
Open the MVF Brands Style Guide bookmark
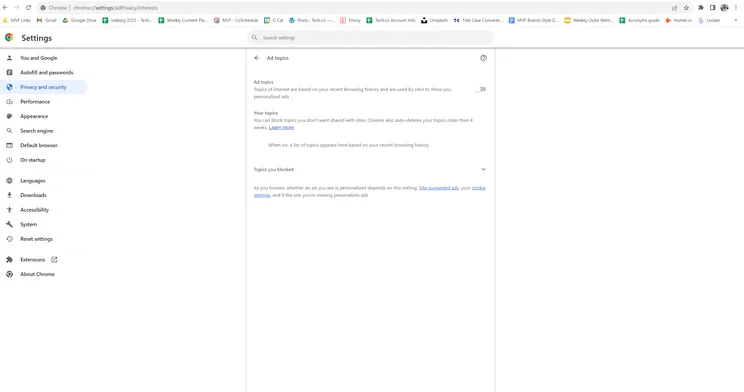(x=533, y=20)
